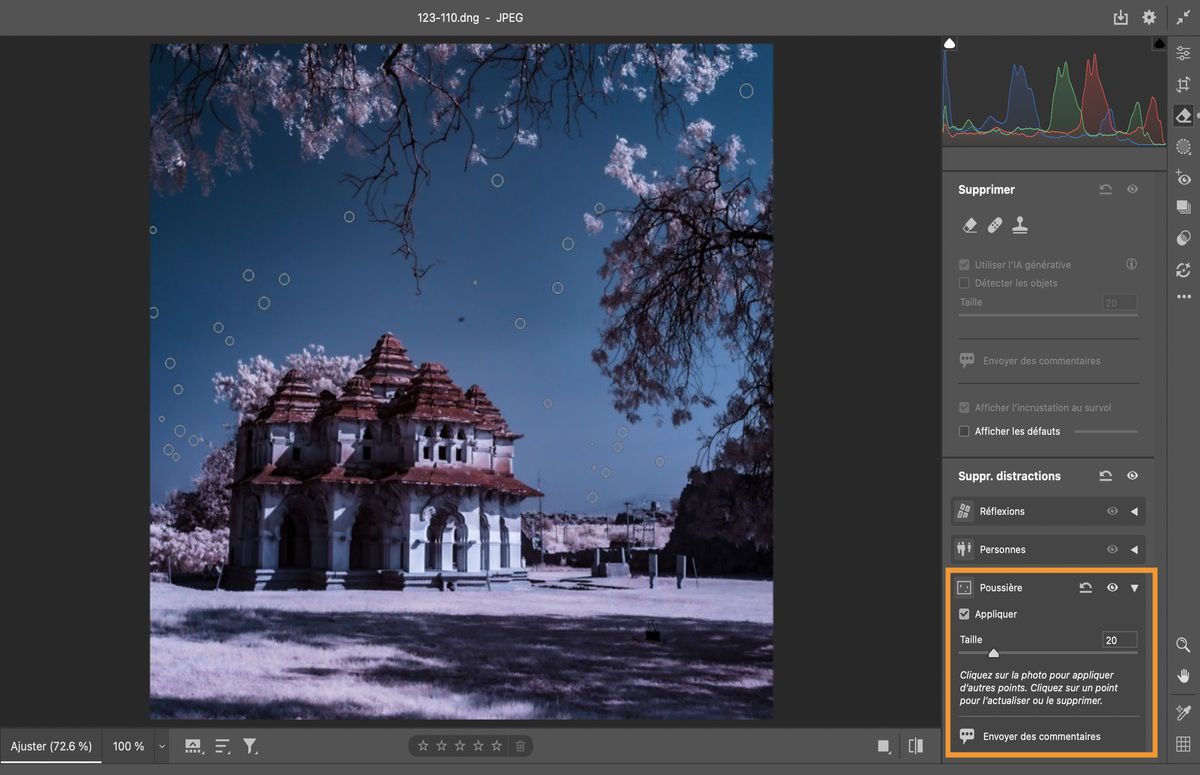This screenshot has width=1200, height=775.
Task: Choose the Clone stamp mode under Supprimer
Action: click(x=1019, y=225)
